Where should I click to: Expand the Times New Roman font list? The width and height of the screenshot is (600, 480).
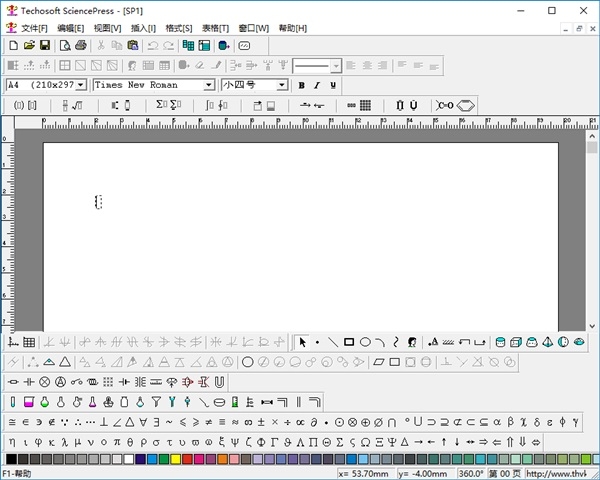pyautogui.click(x=209, y=85)
